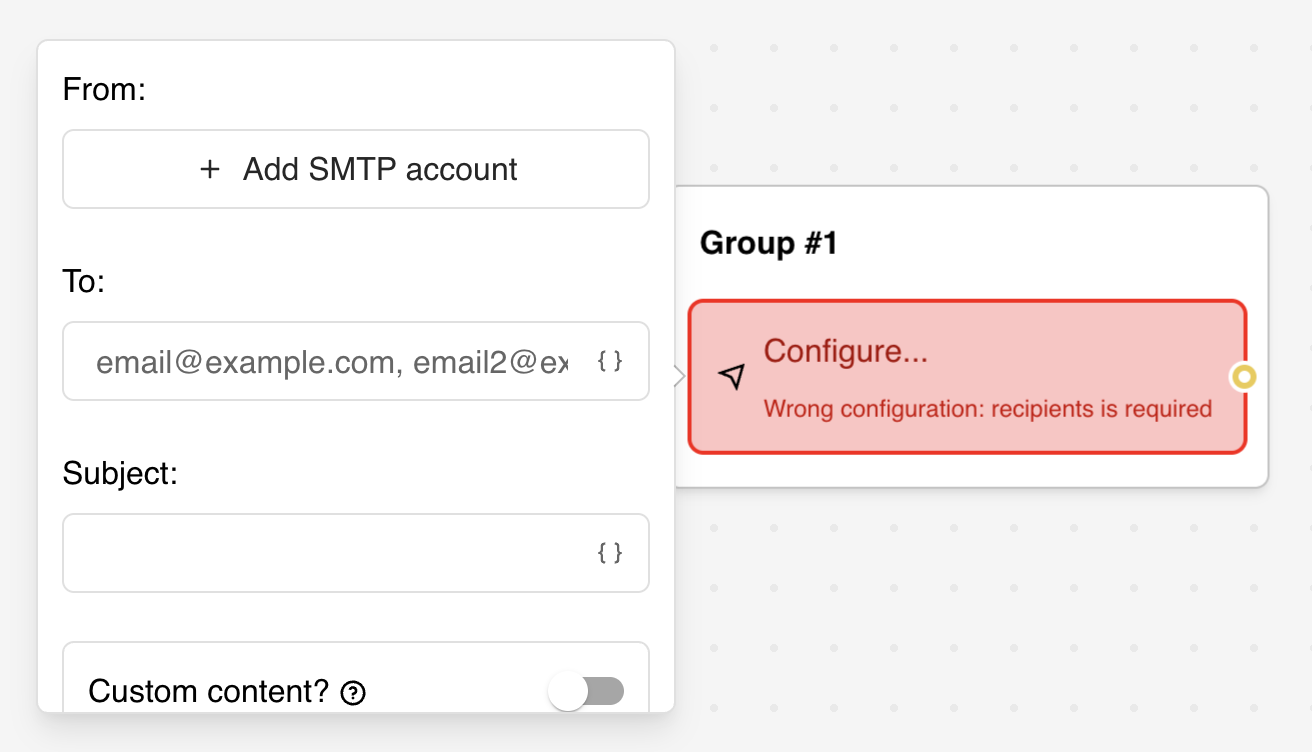Focus the To recipients input
Screen dimensions: 1312x752
click(320, 362)
